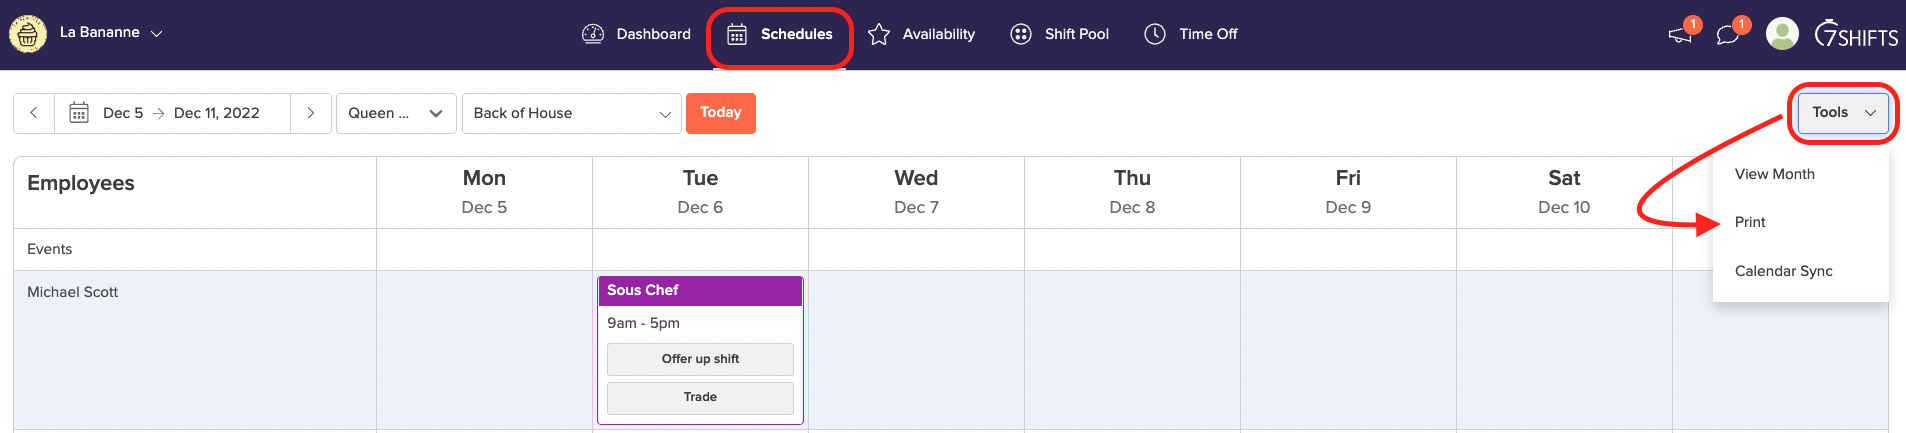This screenshot has height=433, width=1906.
Task: Open the Shift Pool tab
Action: 1060,34
